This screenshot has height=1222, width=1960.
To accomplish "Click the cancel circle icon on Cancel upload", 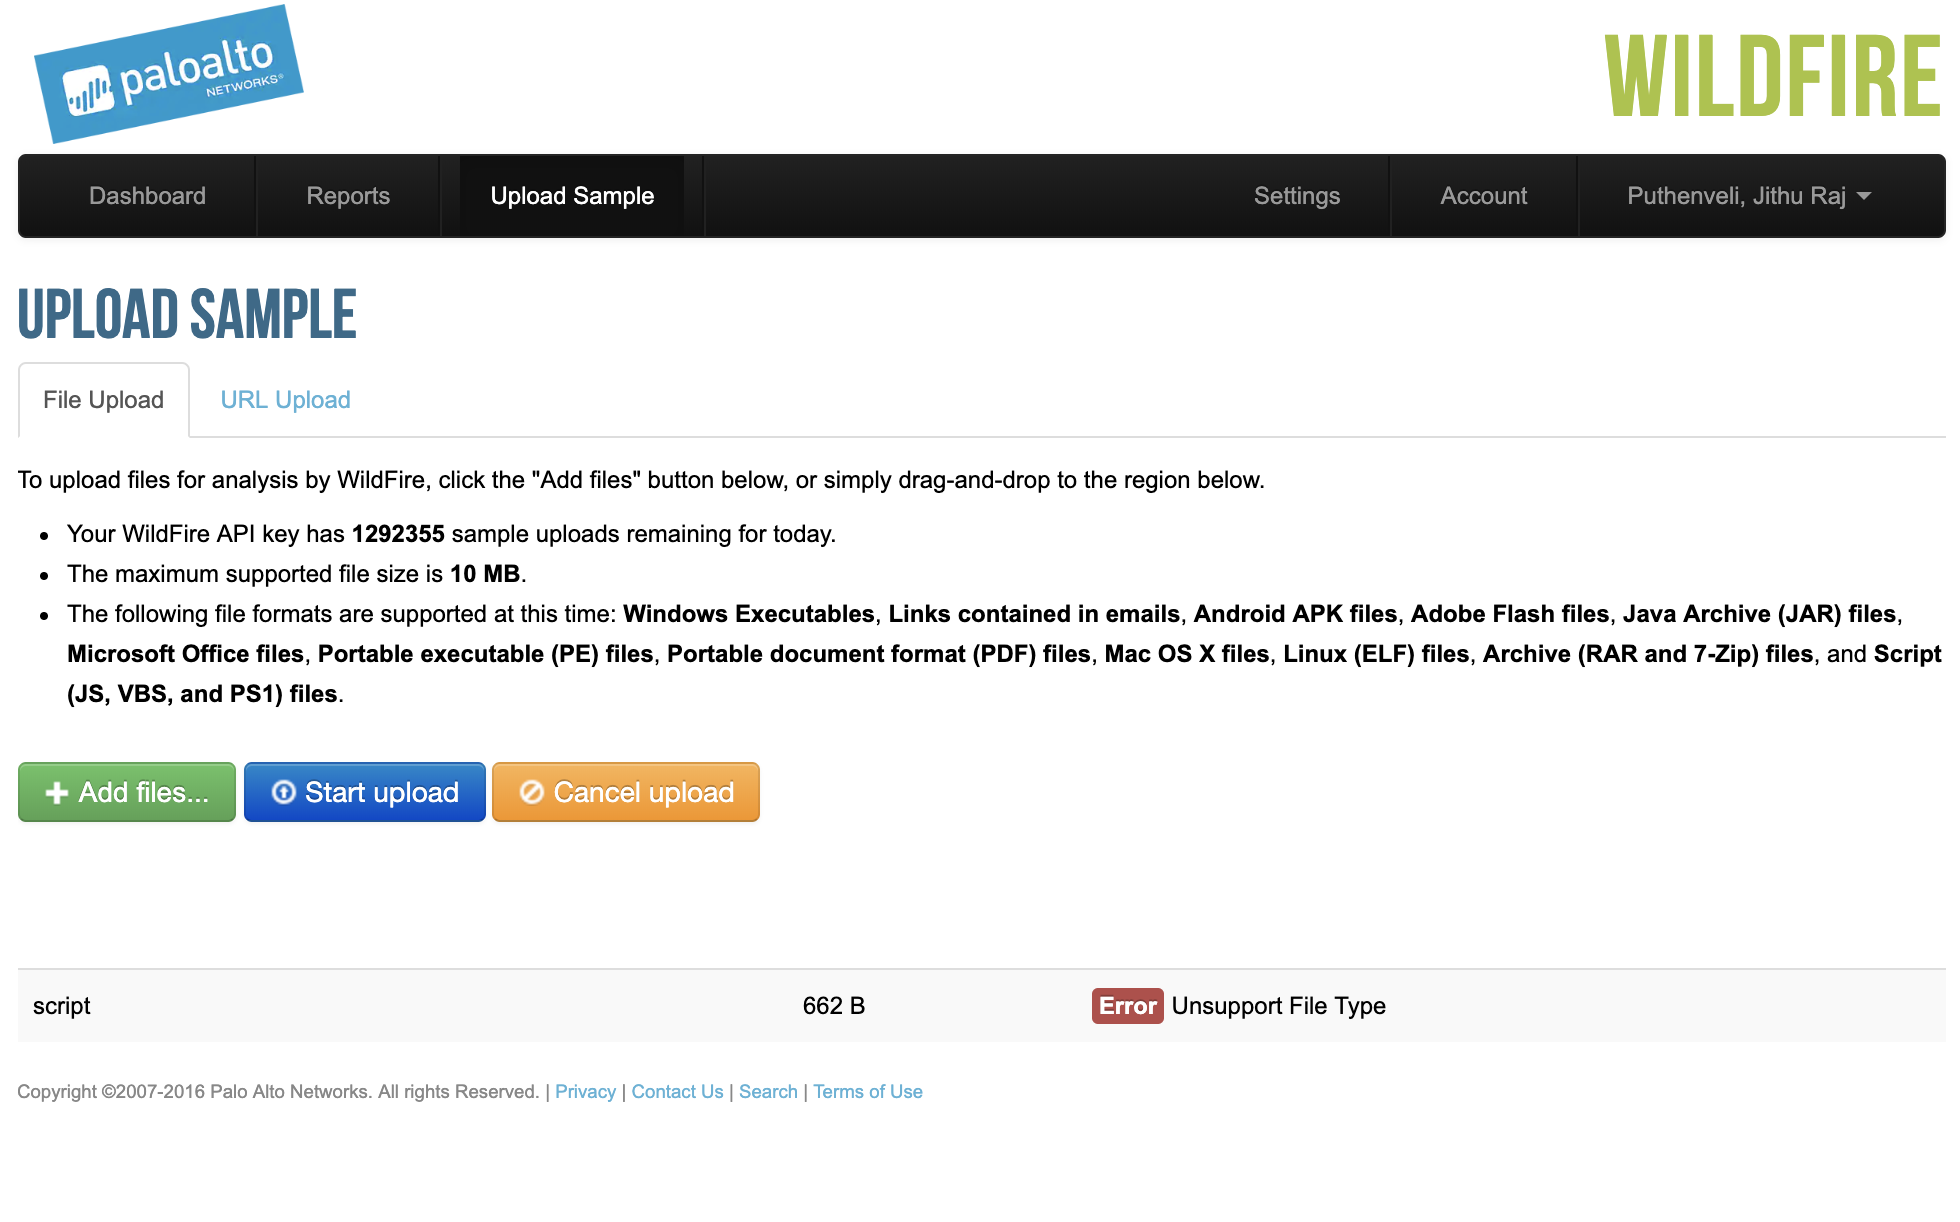I will point(531,792).
